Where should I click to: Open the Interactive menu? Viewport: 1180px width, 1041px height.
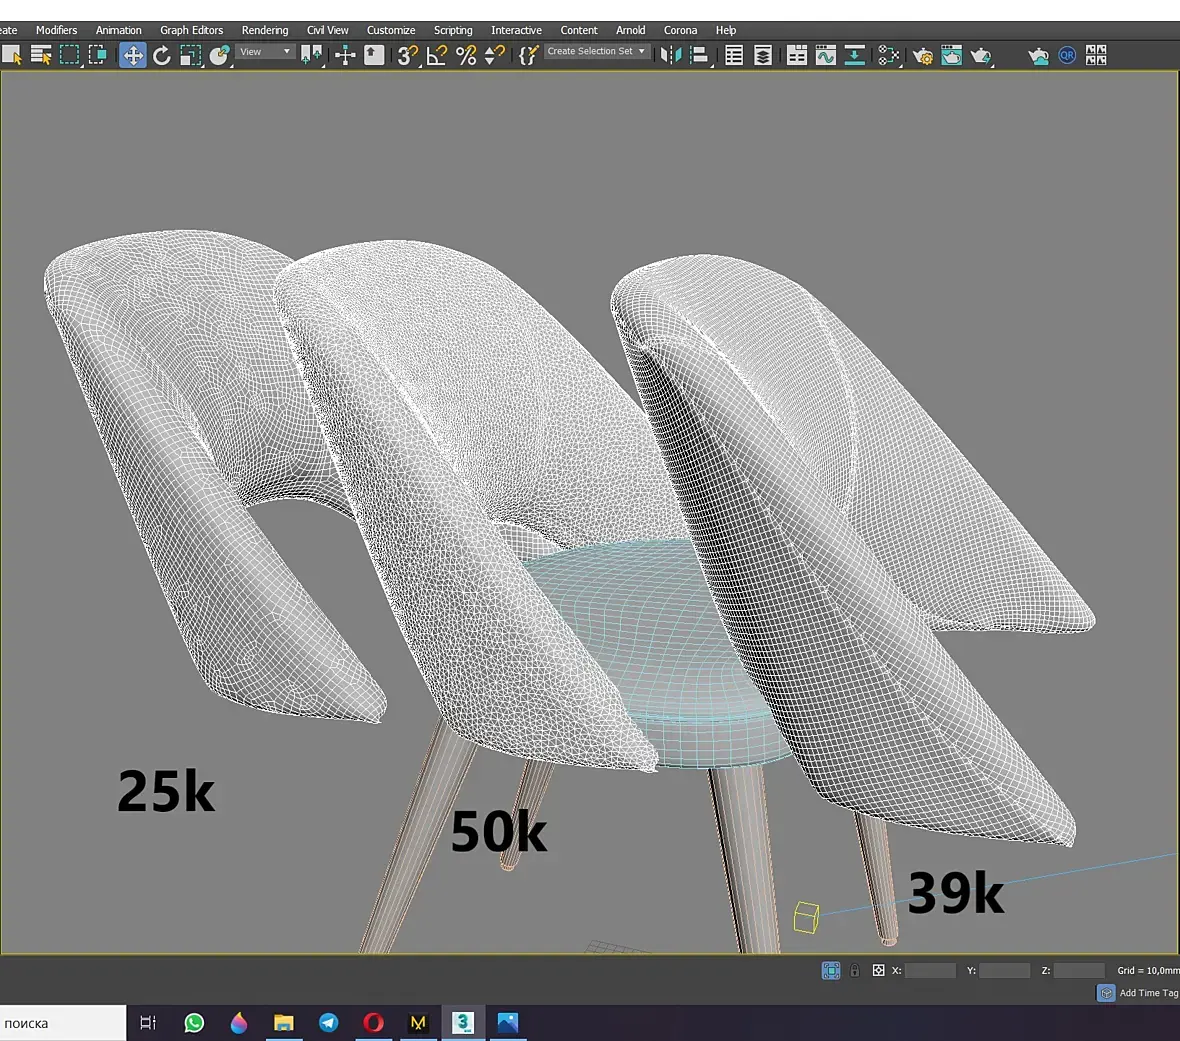[516, 30]
